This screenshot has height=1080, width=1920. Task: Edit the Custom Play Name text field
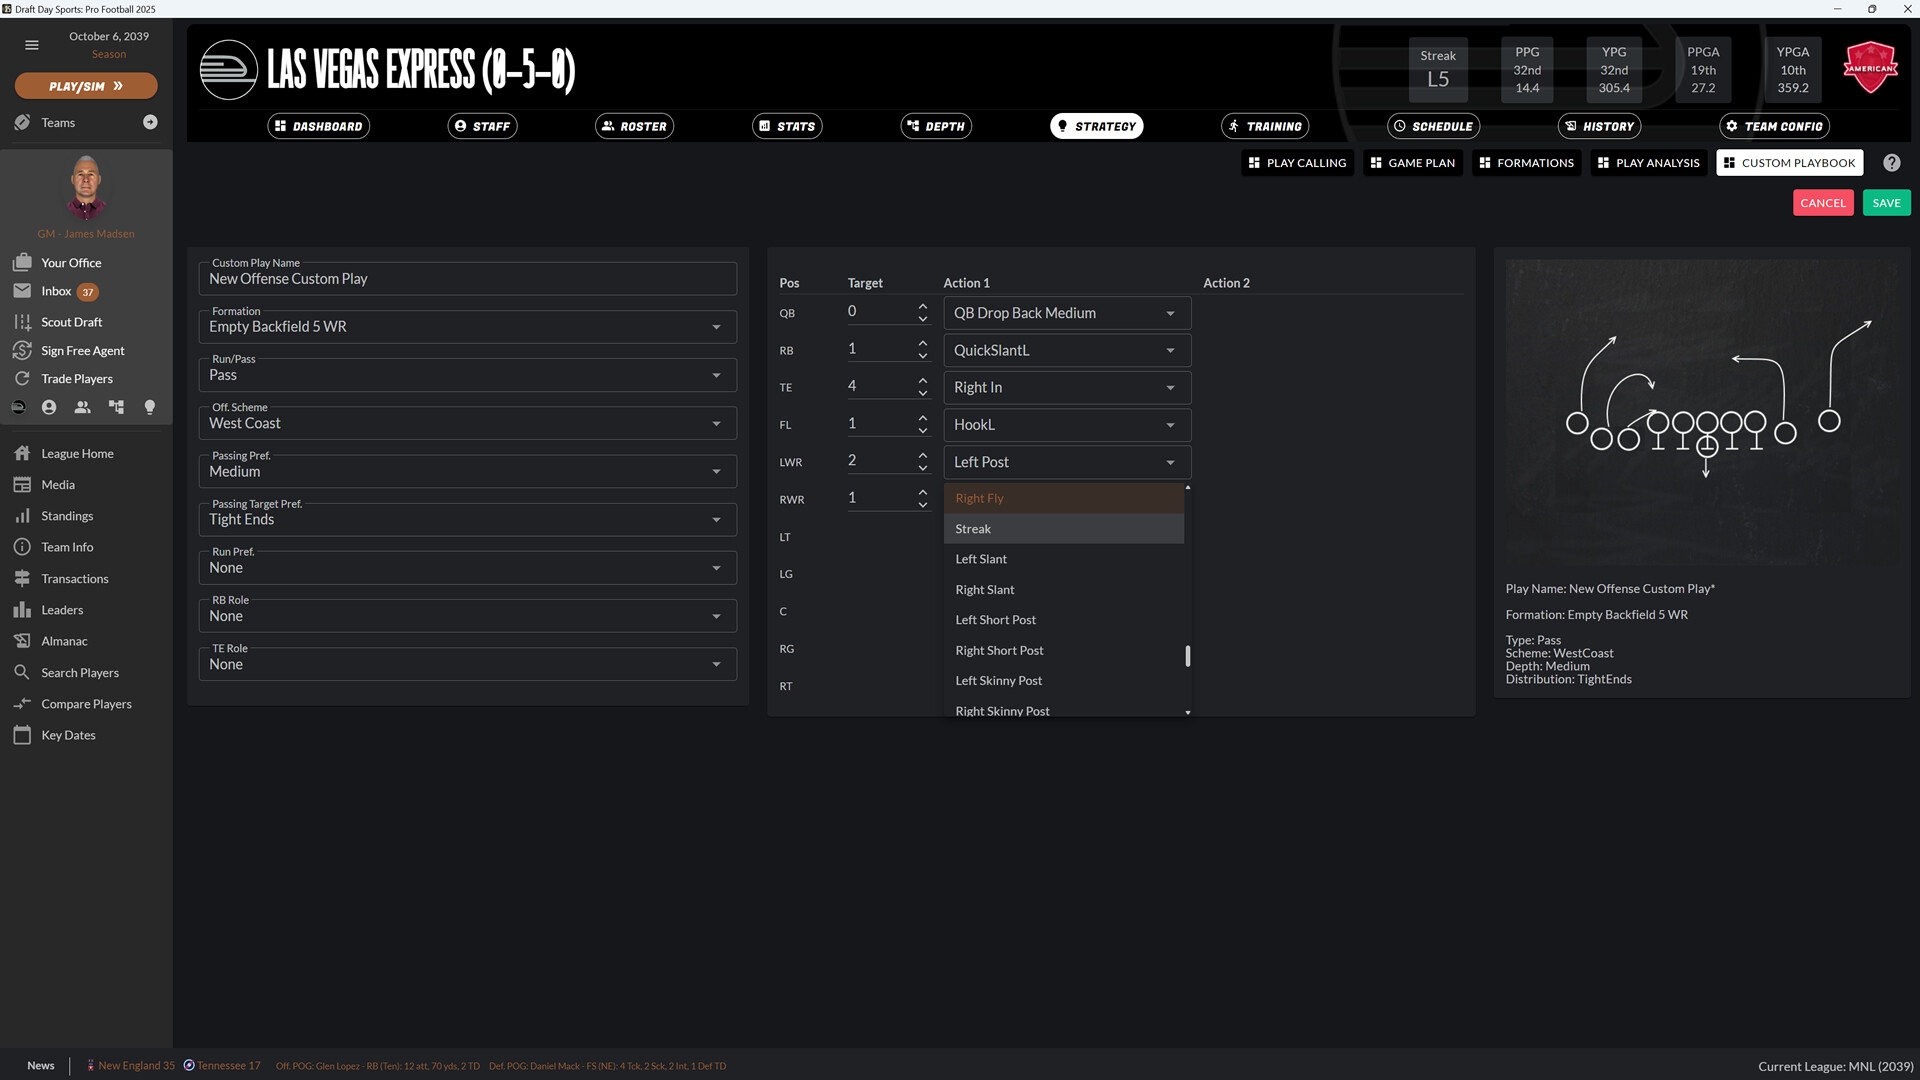point(466,278)
